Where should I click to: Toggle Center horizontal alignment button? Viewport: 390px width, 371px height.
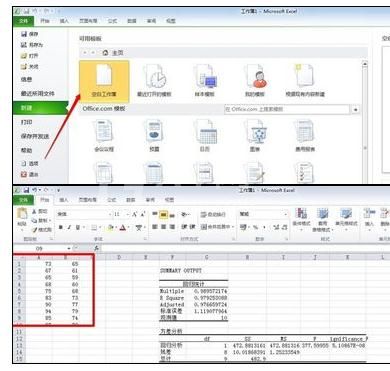[x=163, y=227]
